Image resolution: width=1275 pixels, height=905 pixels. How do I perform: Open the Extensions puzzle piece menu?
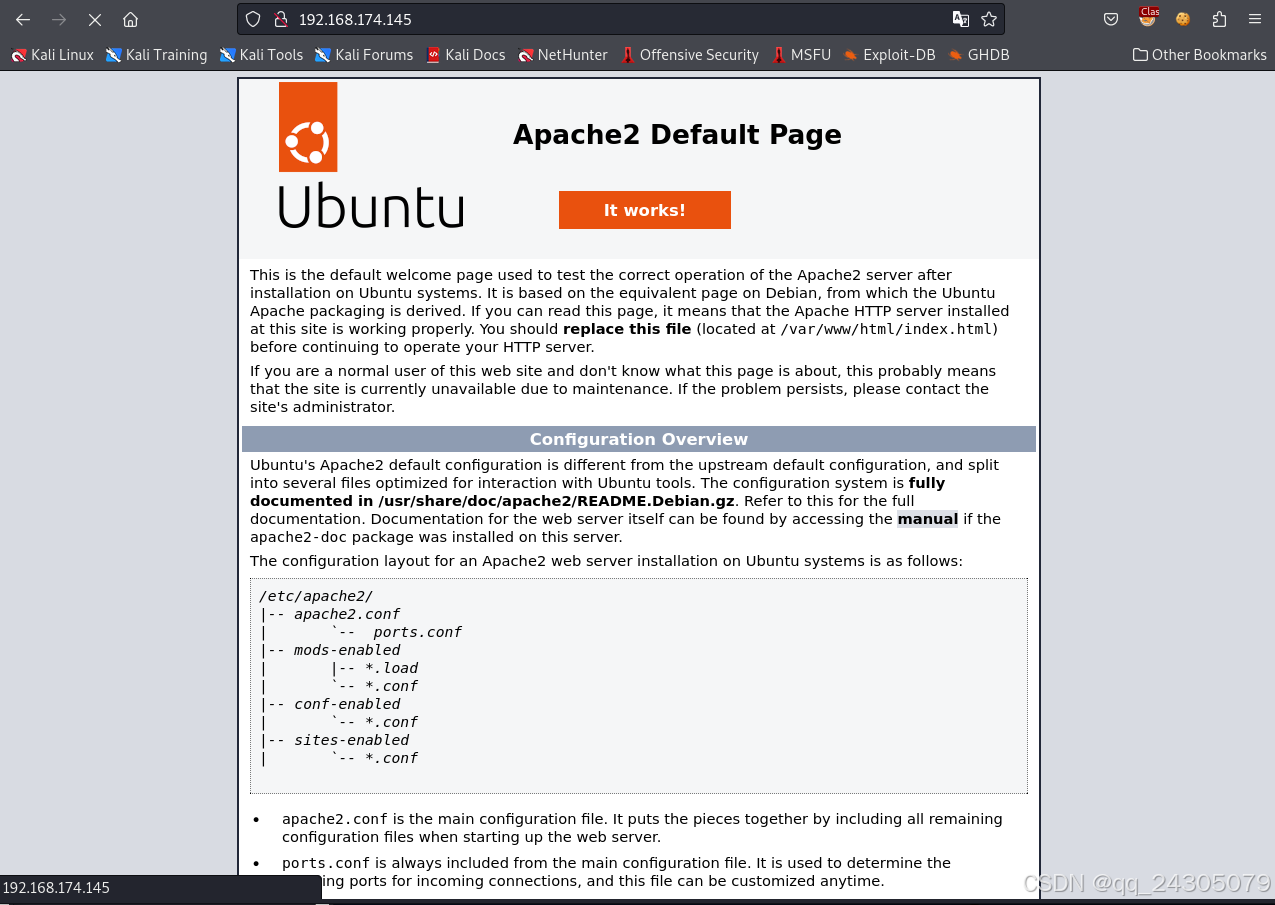point(1219,19)
